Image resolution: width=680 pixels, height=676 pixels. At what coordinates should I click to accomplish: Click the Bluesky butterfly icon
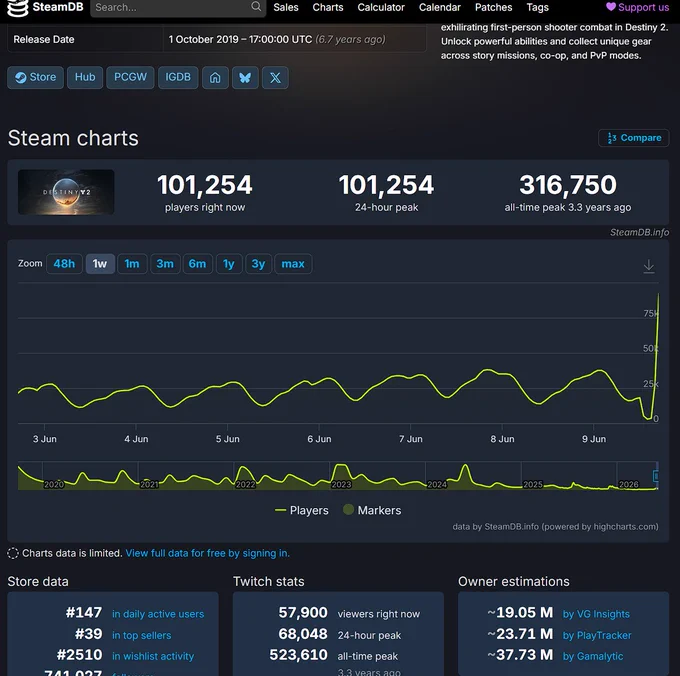coord(245,78)
